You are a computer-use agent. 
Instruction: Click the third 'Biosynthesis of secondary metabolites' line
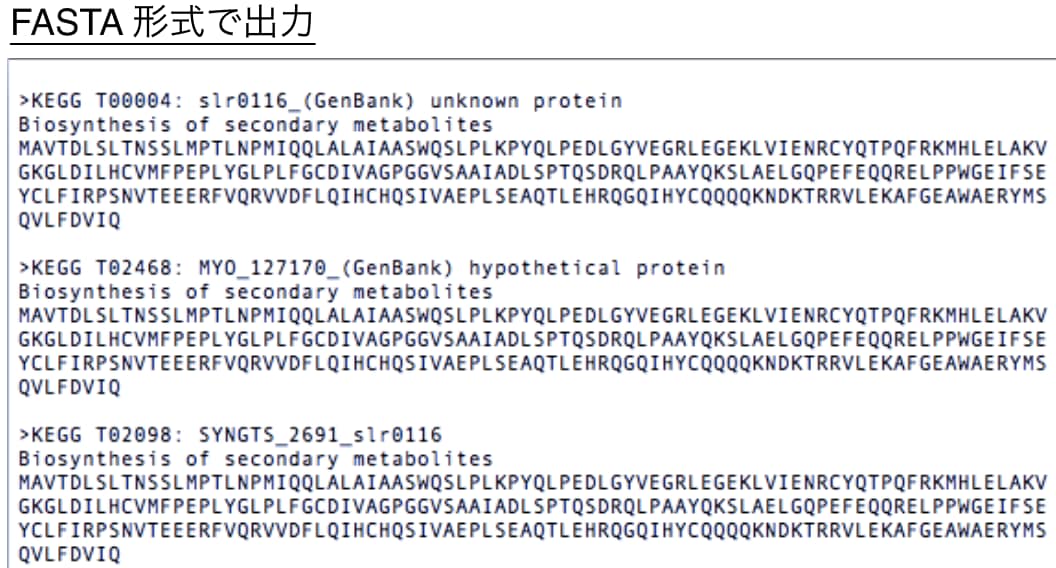pos(255,459)
